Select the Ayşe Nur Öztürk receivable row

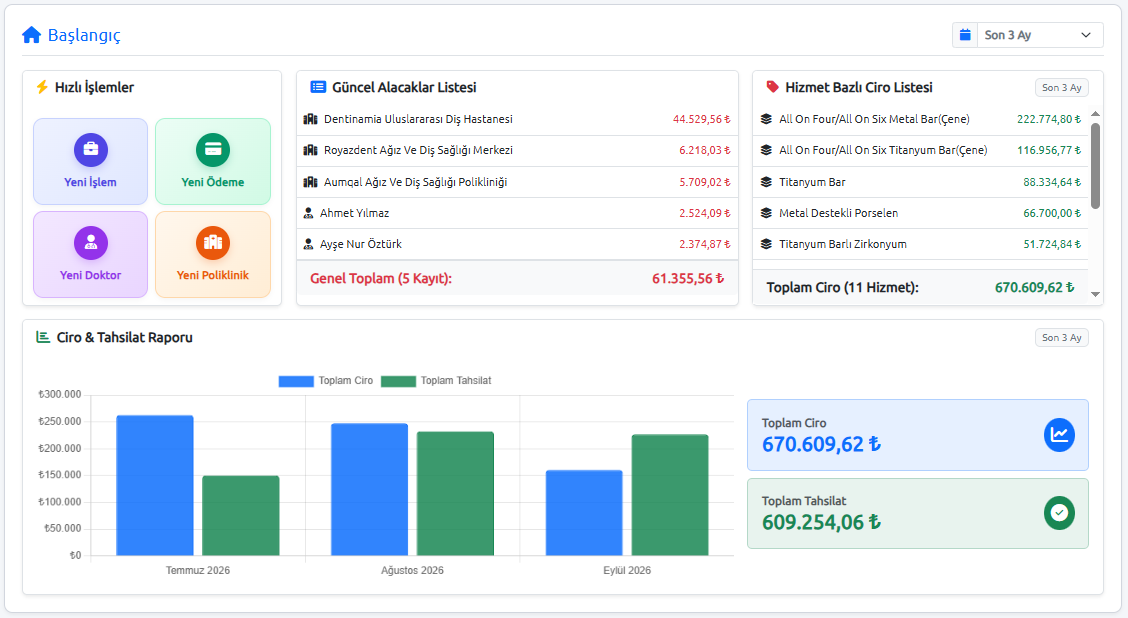pyautogui.click(x=517, y=244)
